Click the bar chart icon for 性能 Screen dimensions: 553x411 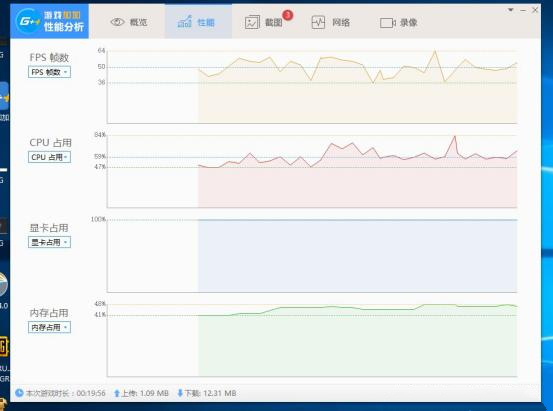point(184,22)
